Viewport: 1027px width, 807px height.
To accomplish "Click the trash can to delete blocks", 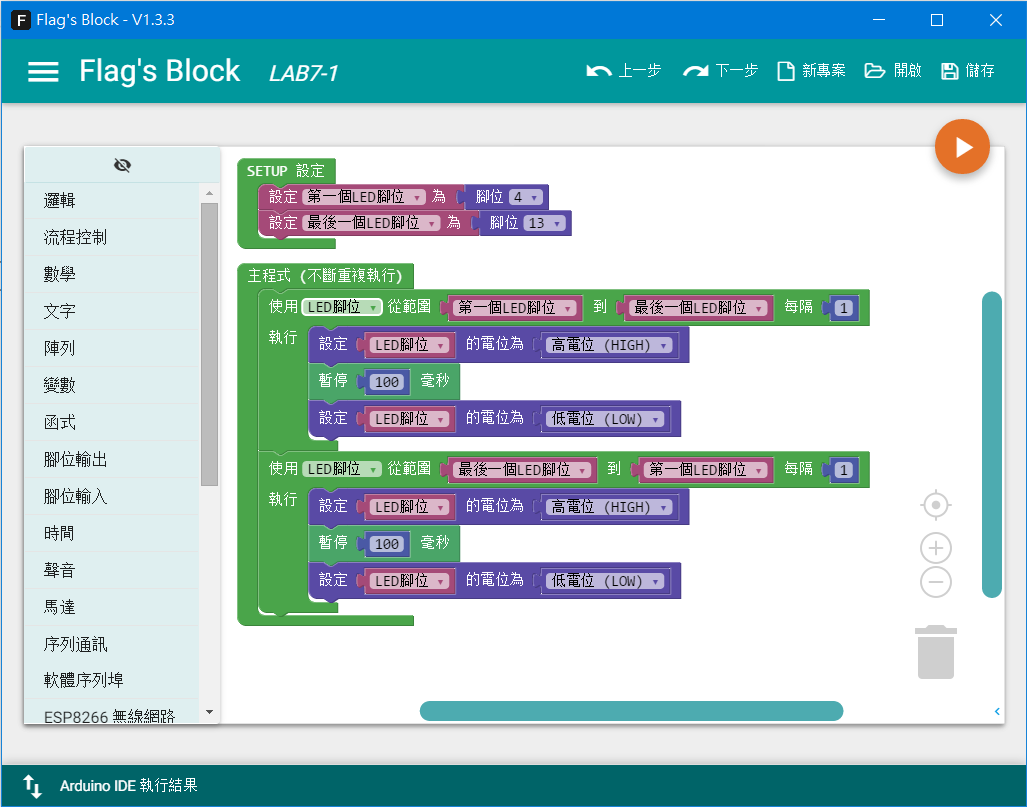I will click(934, 651).
